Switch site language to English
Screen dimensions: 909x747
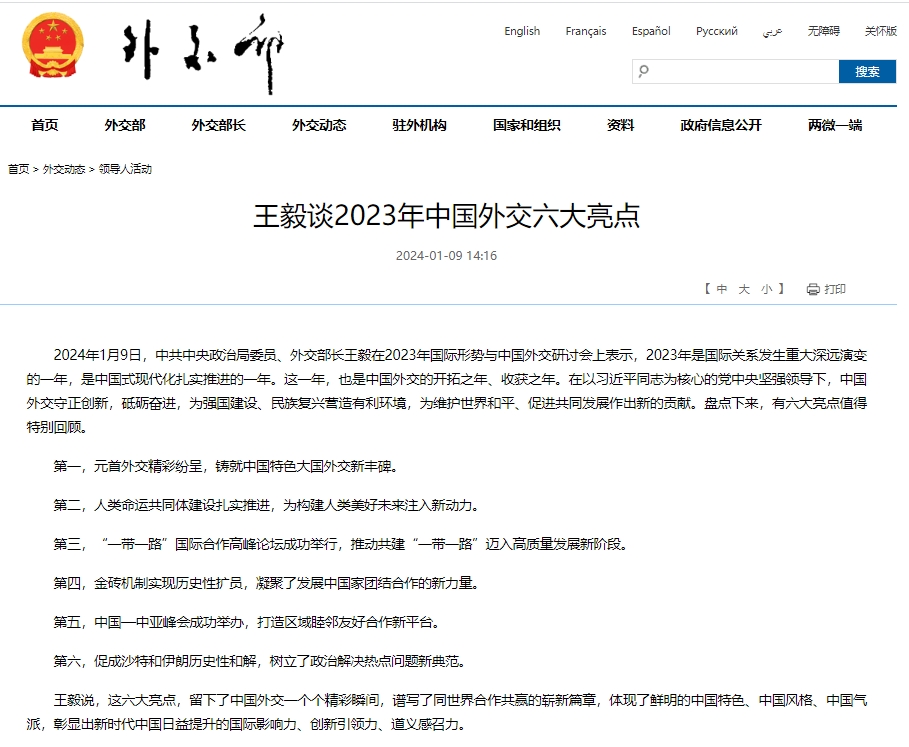522,31
